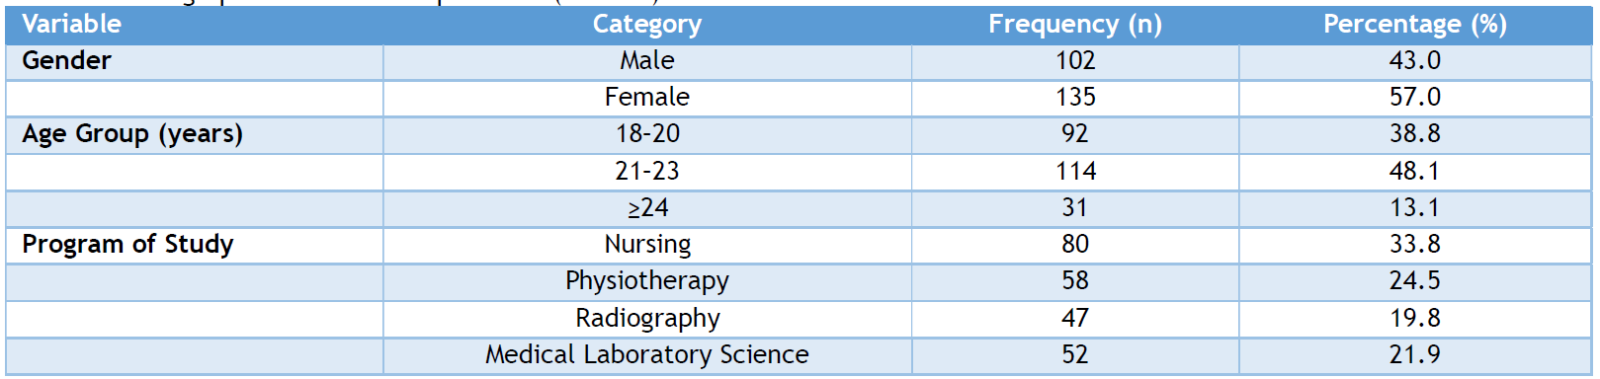Click the Medical Laboratory Science cell
The width and height of the screenshot is (1600, 379).
tap(647, 356)
